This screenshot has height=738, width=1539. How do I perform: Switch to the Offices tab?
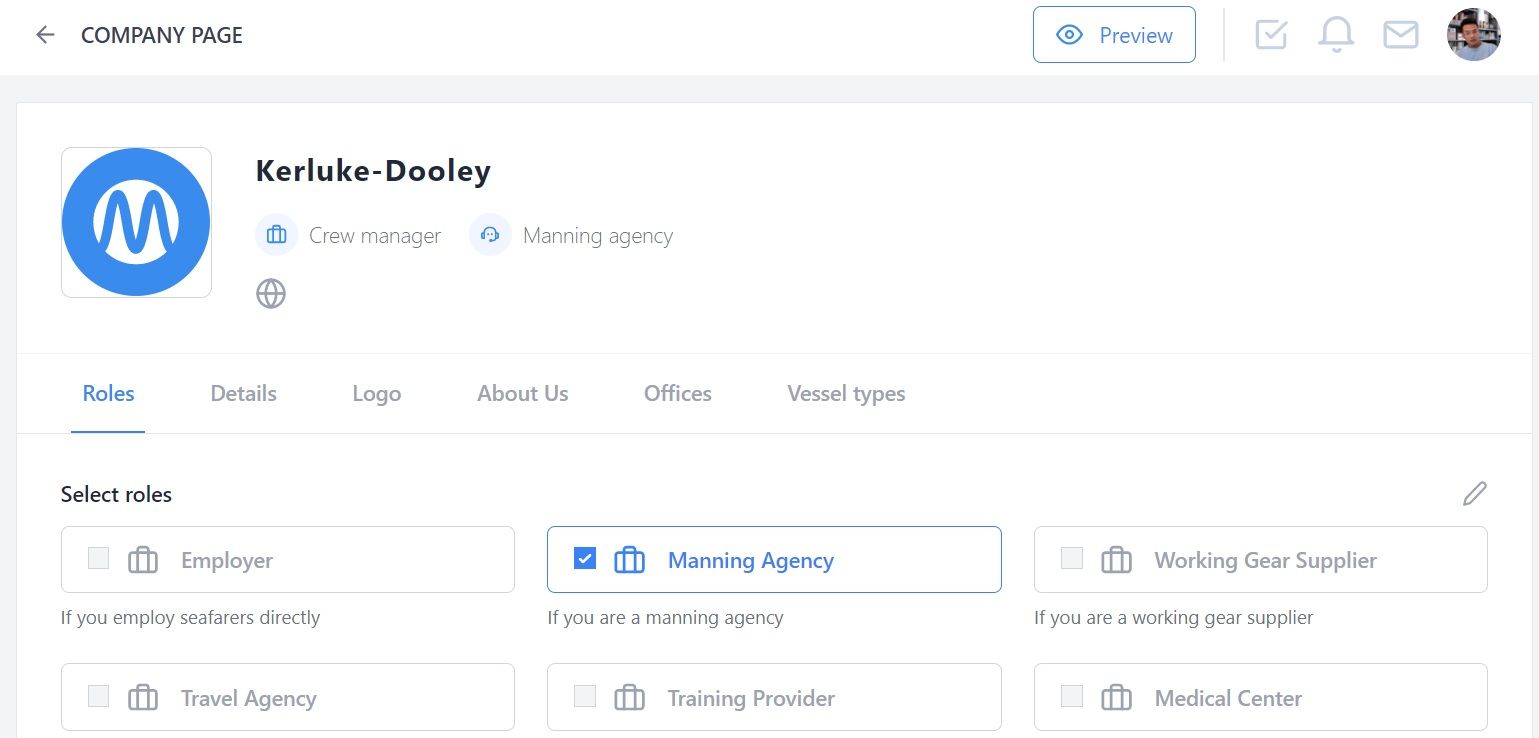coord(678,394)
